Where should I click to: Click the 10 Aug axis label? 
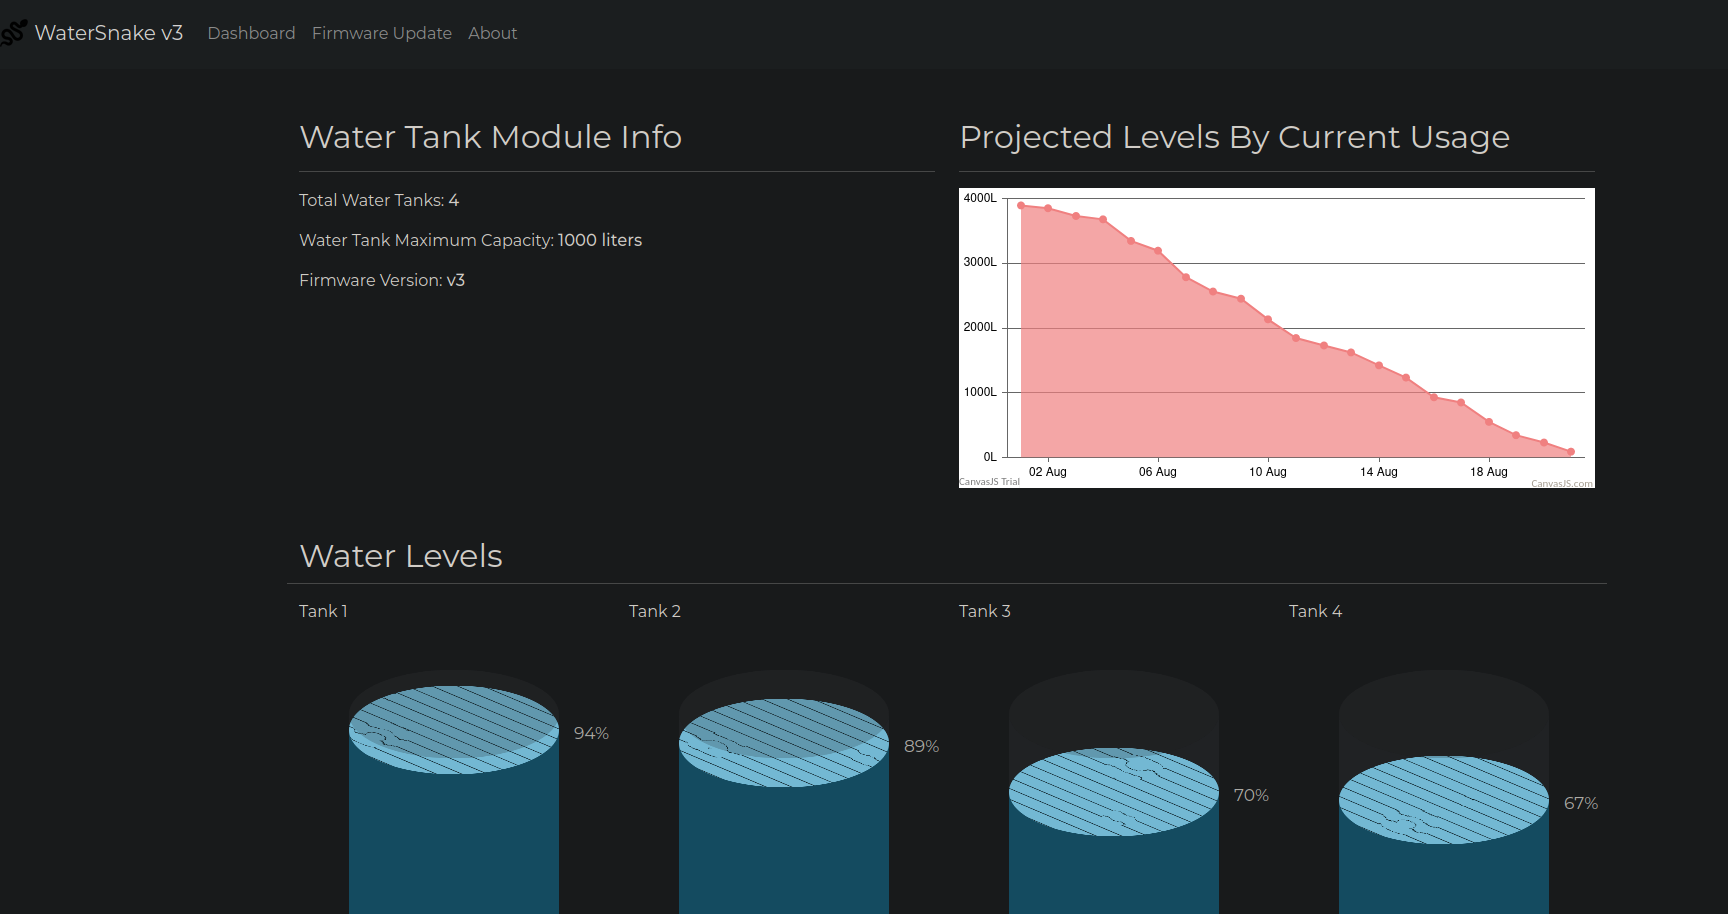pos(1268,472)
